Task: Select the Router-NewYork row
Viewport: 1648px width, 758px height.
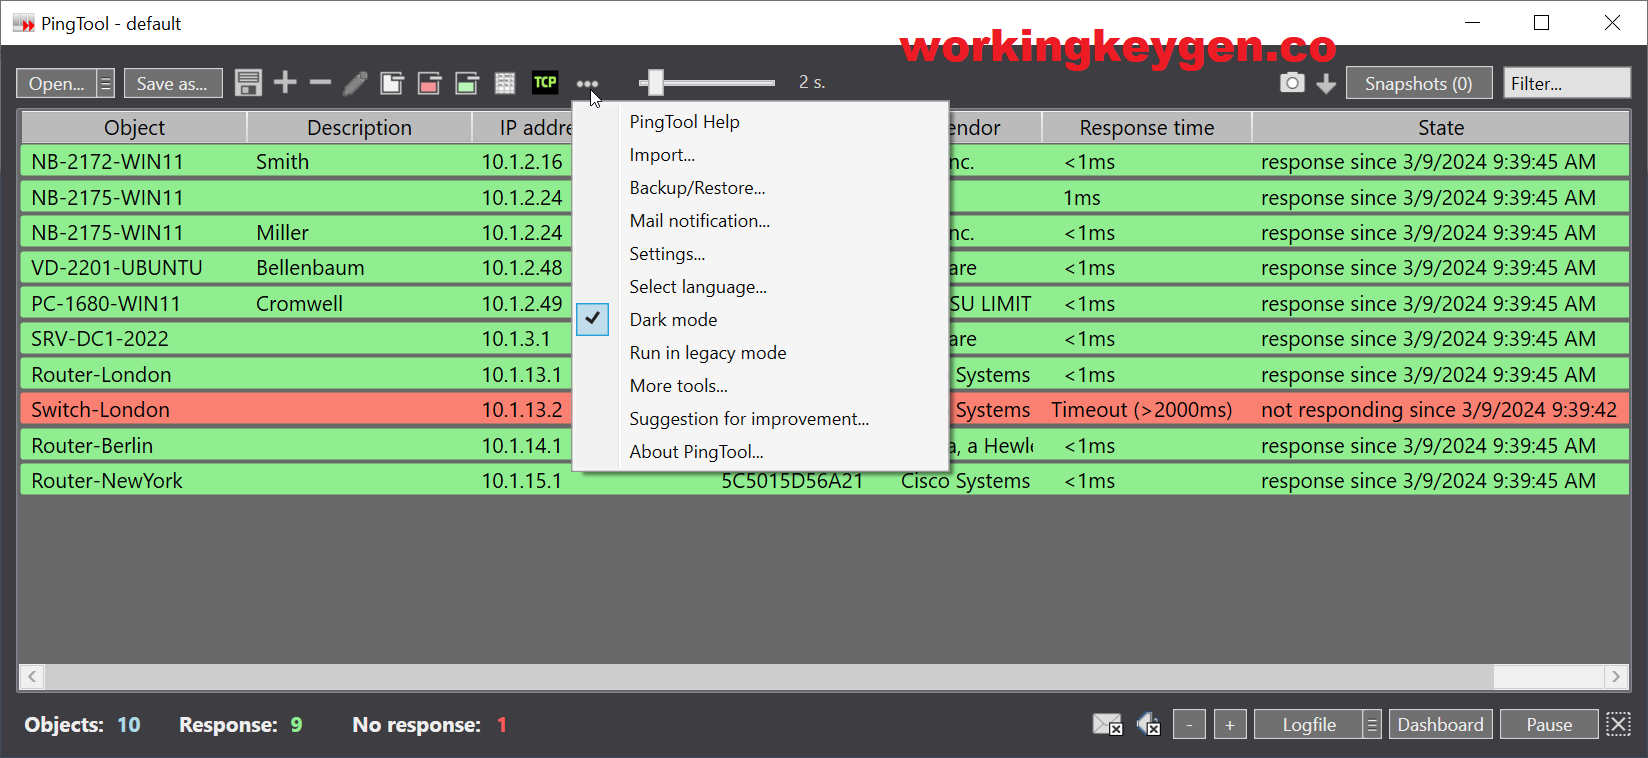Action: click(x=825, y=481)
